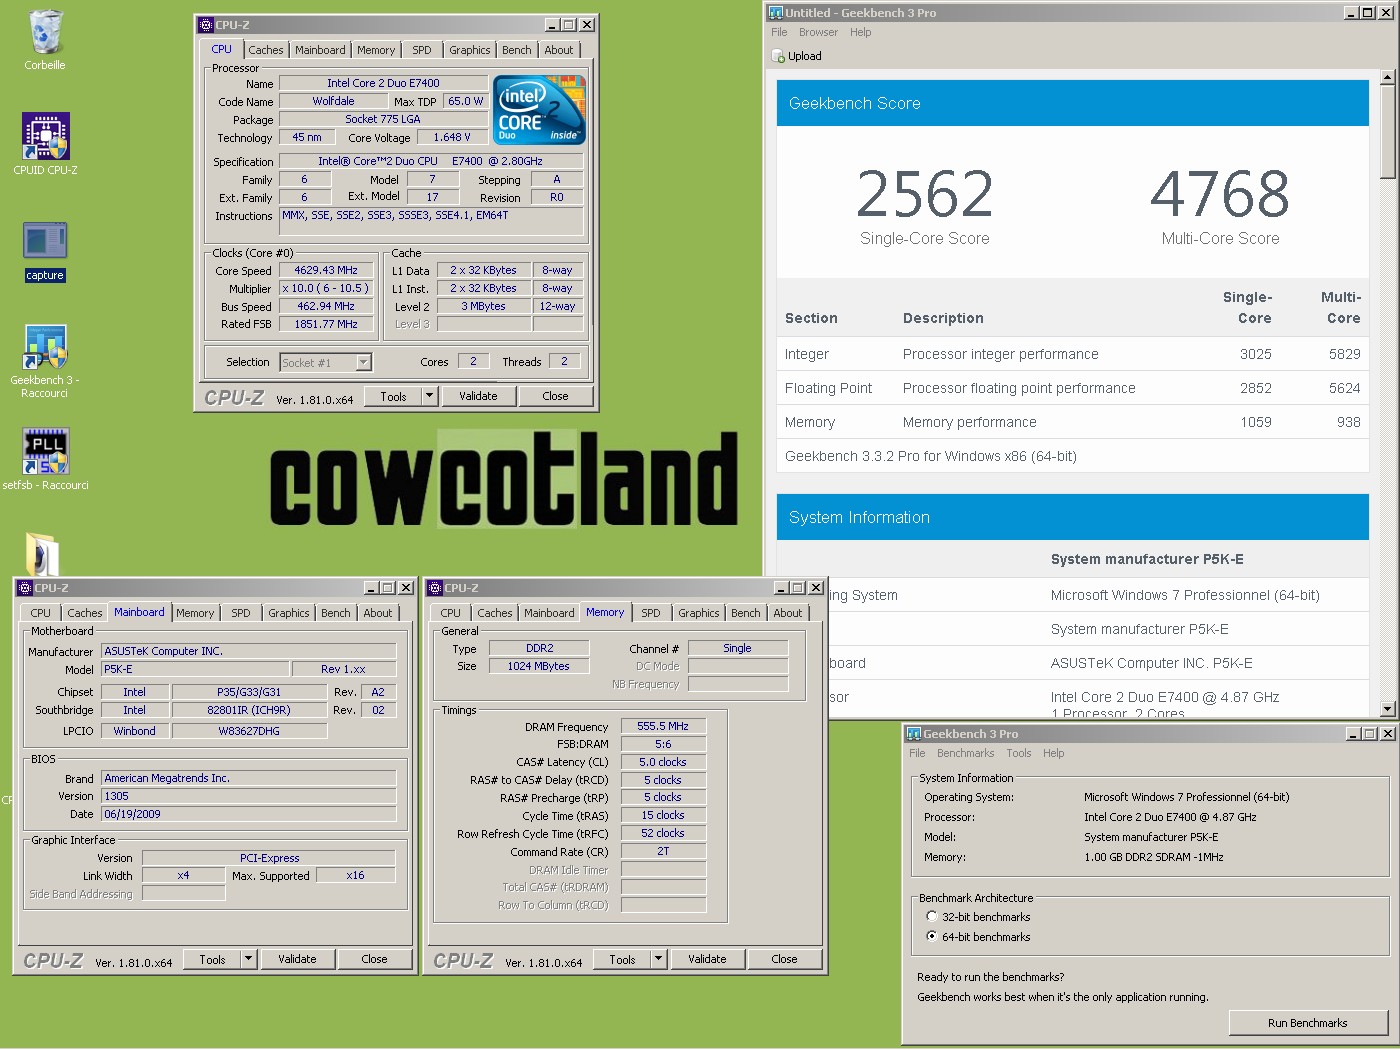
Task: Open the Socket #1 selection dropdown
Action: 364,363
